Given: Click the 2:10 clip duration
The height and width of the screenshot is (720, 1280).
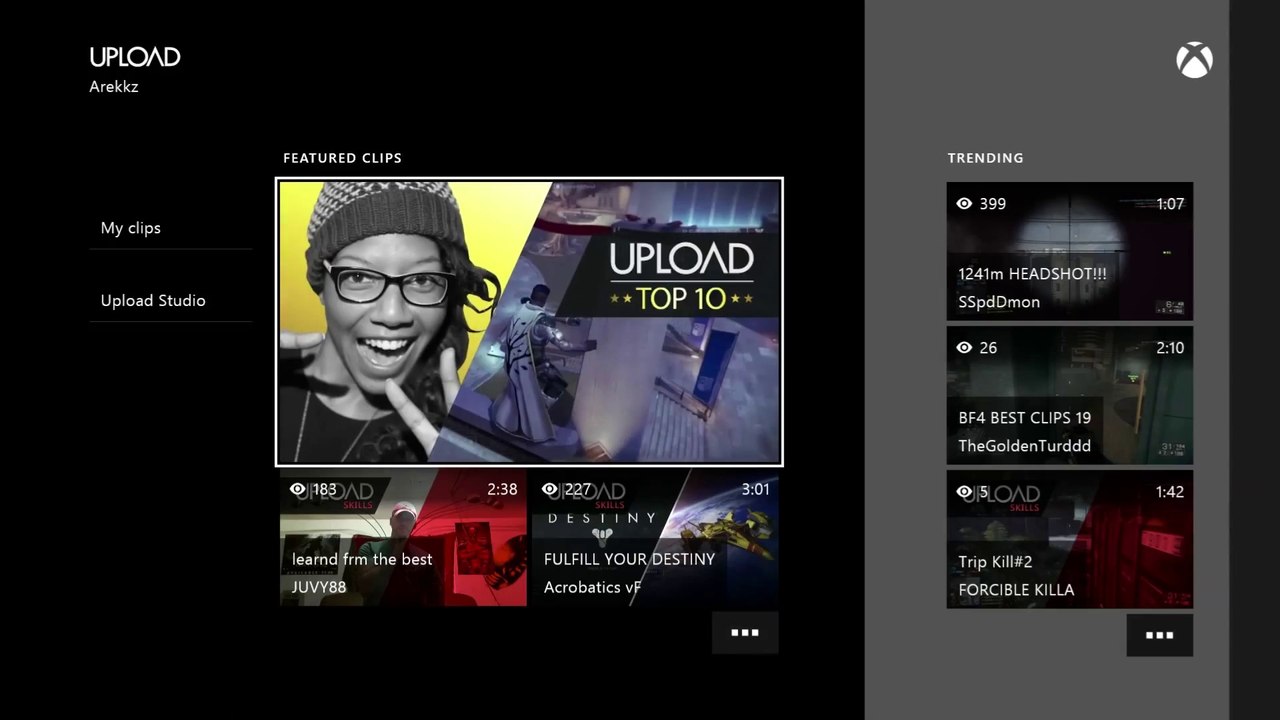Looking at the screenshot, I should pyautogui.click(x=1170, y=348).
